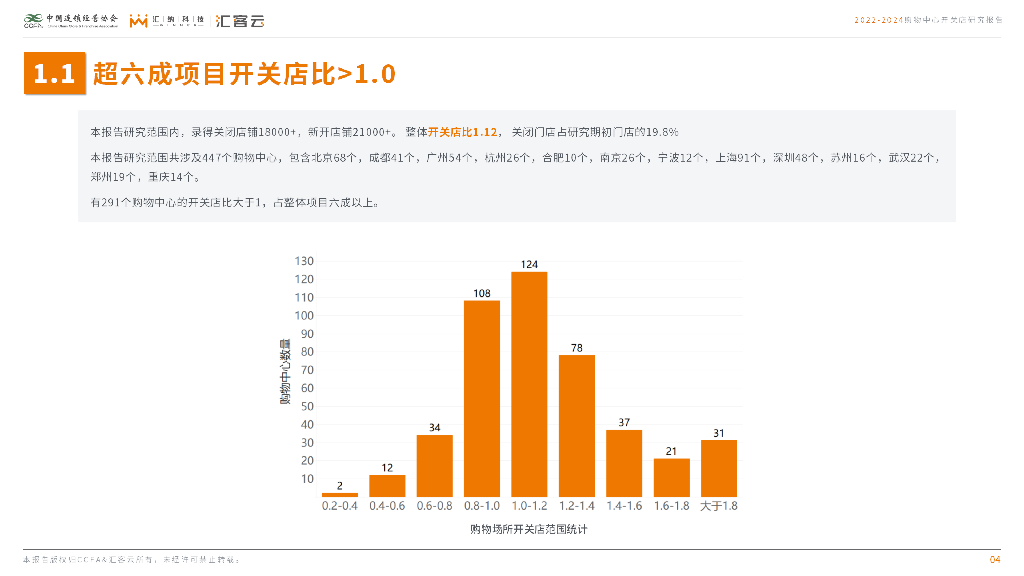The image size is (1024, 576).
Task: Click the 1.2-1.4 bar in the chart
Action: (577, 426)
